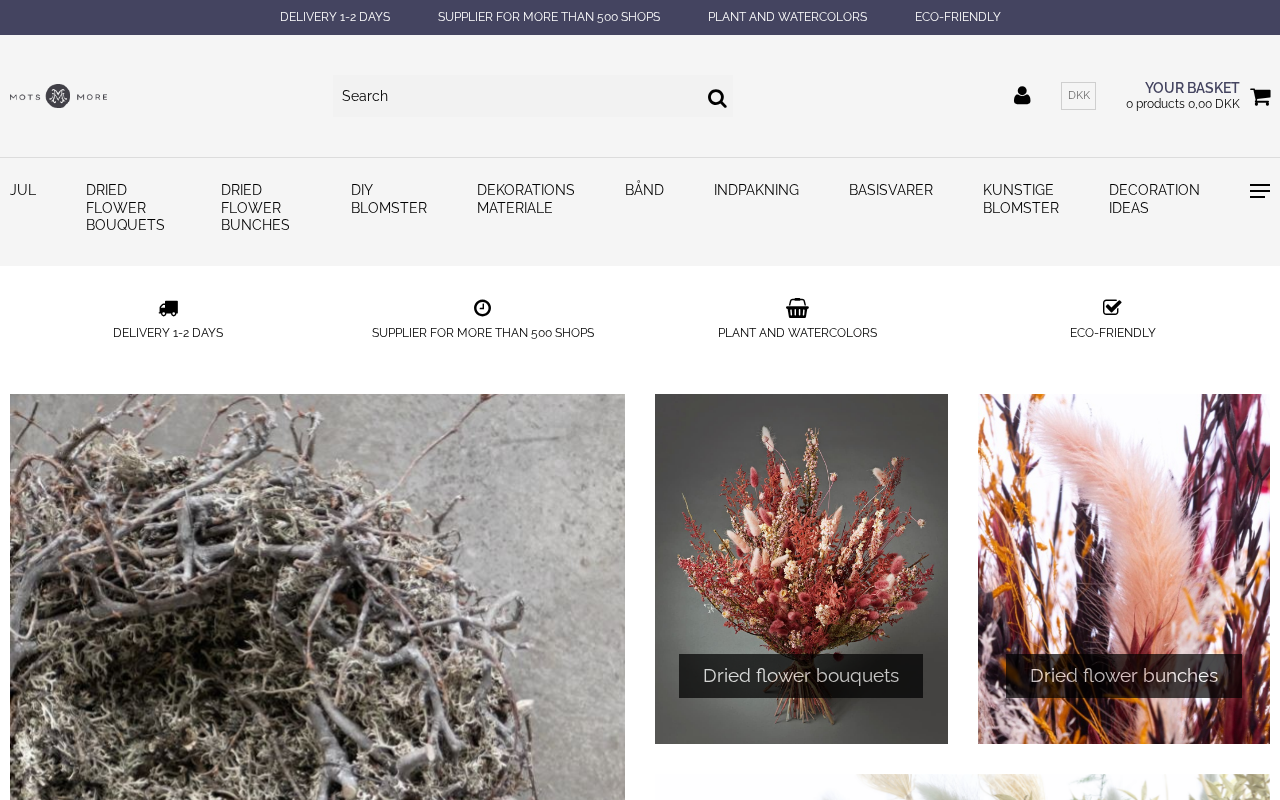Open the Kunstige Blomster menu
The image size is (1280, 800).
click(1020, 199)
